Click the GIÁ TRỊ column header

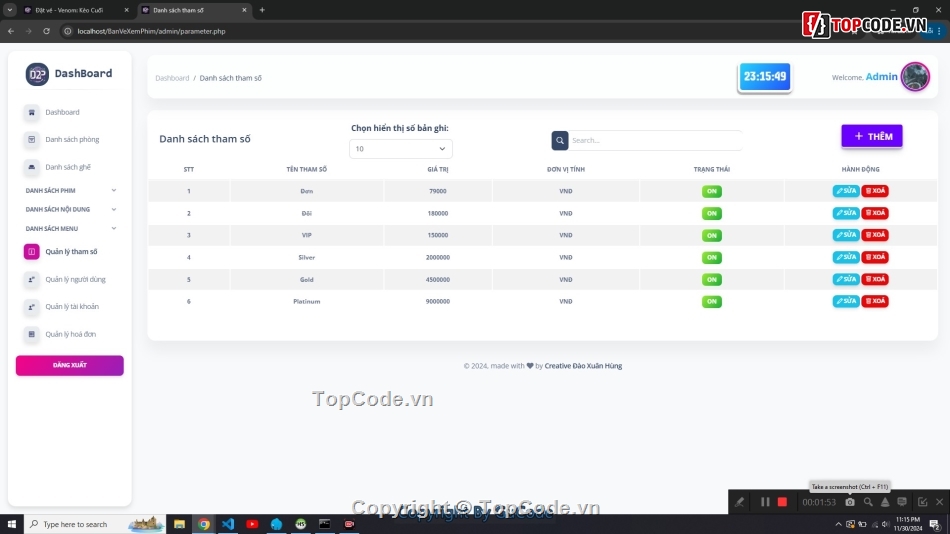click(437, 170)
